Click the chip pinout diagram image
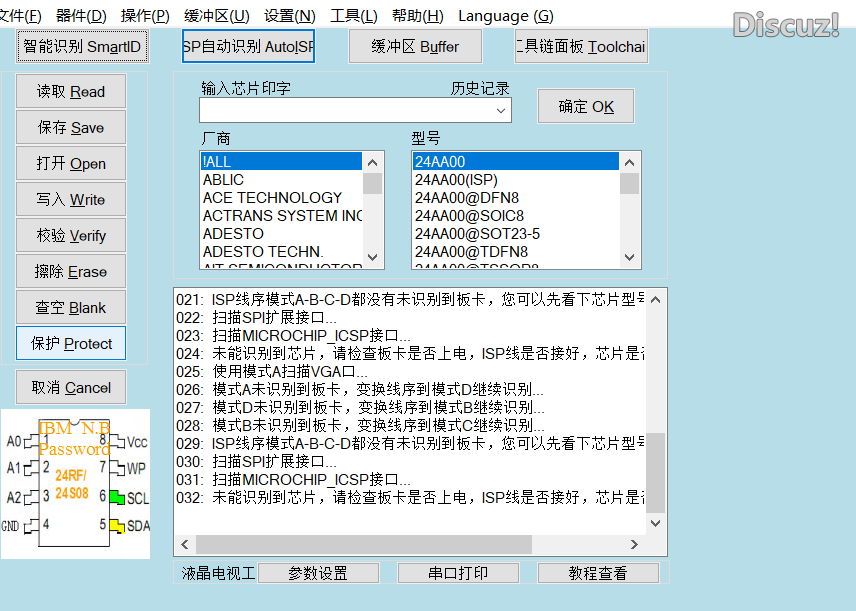This screenshot has width=856, height=611. pos(75,485)
